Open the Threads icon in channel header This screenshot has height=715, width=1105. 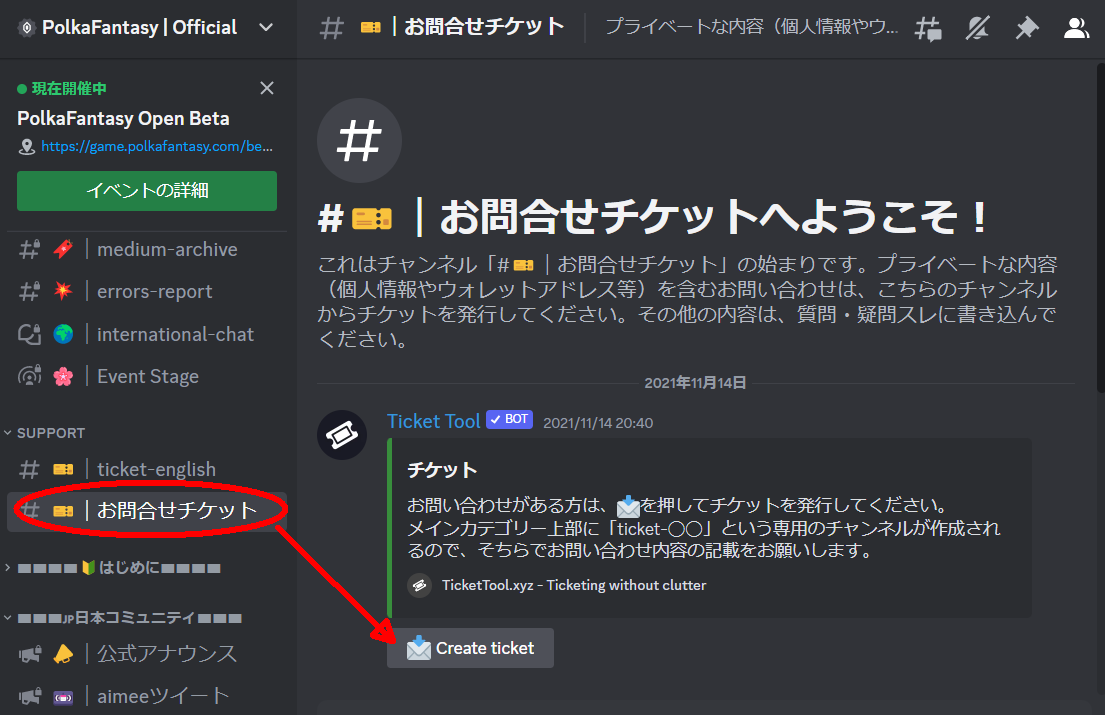tap(928, 28)
